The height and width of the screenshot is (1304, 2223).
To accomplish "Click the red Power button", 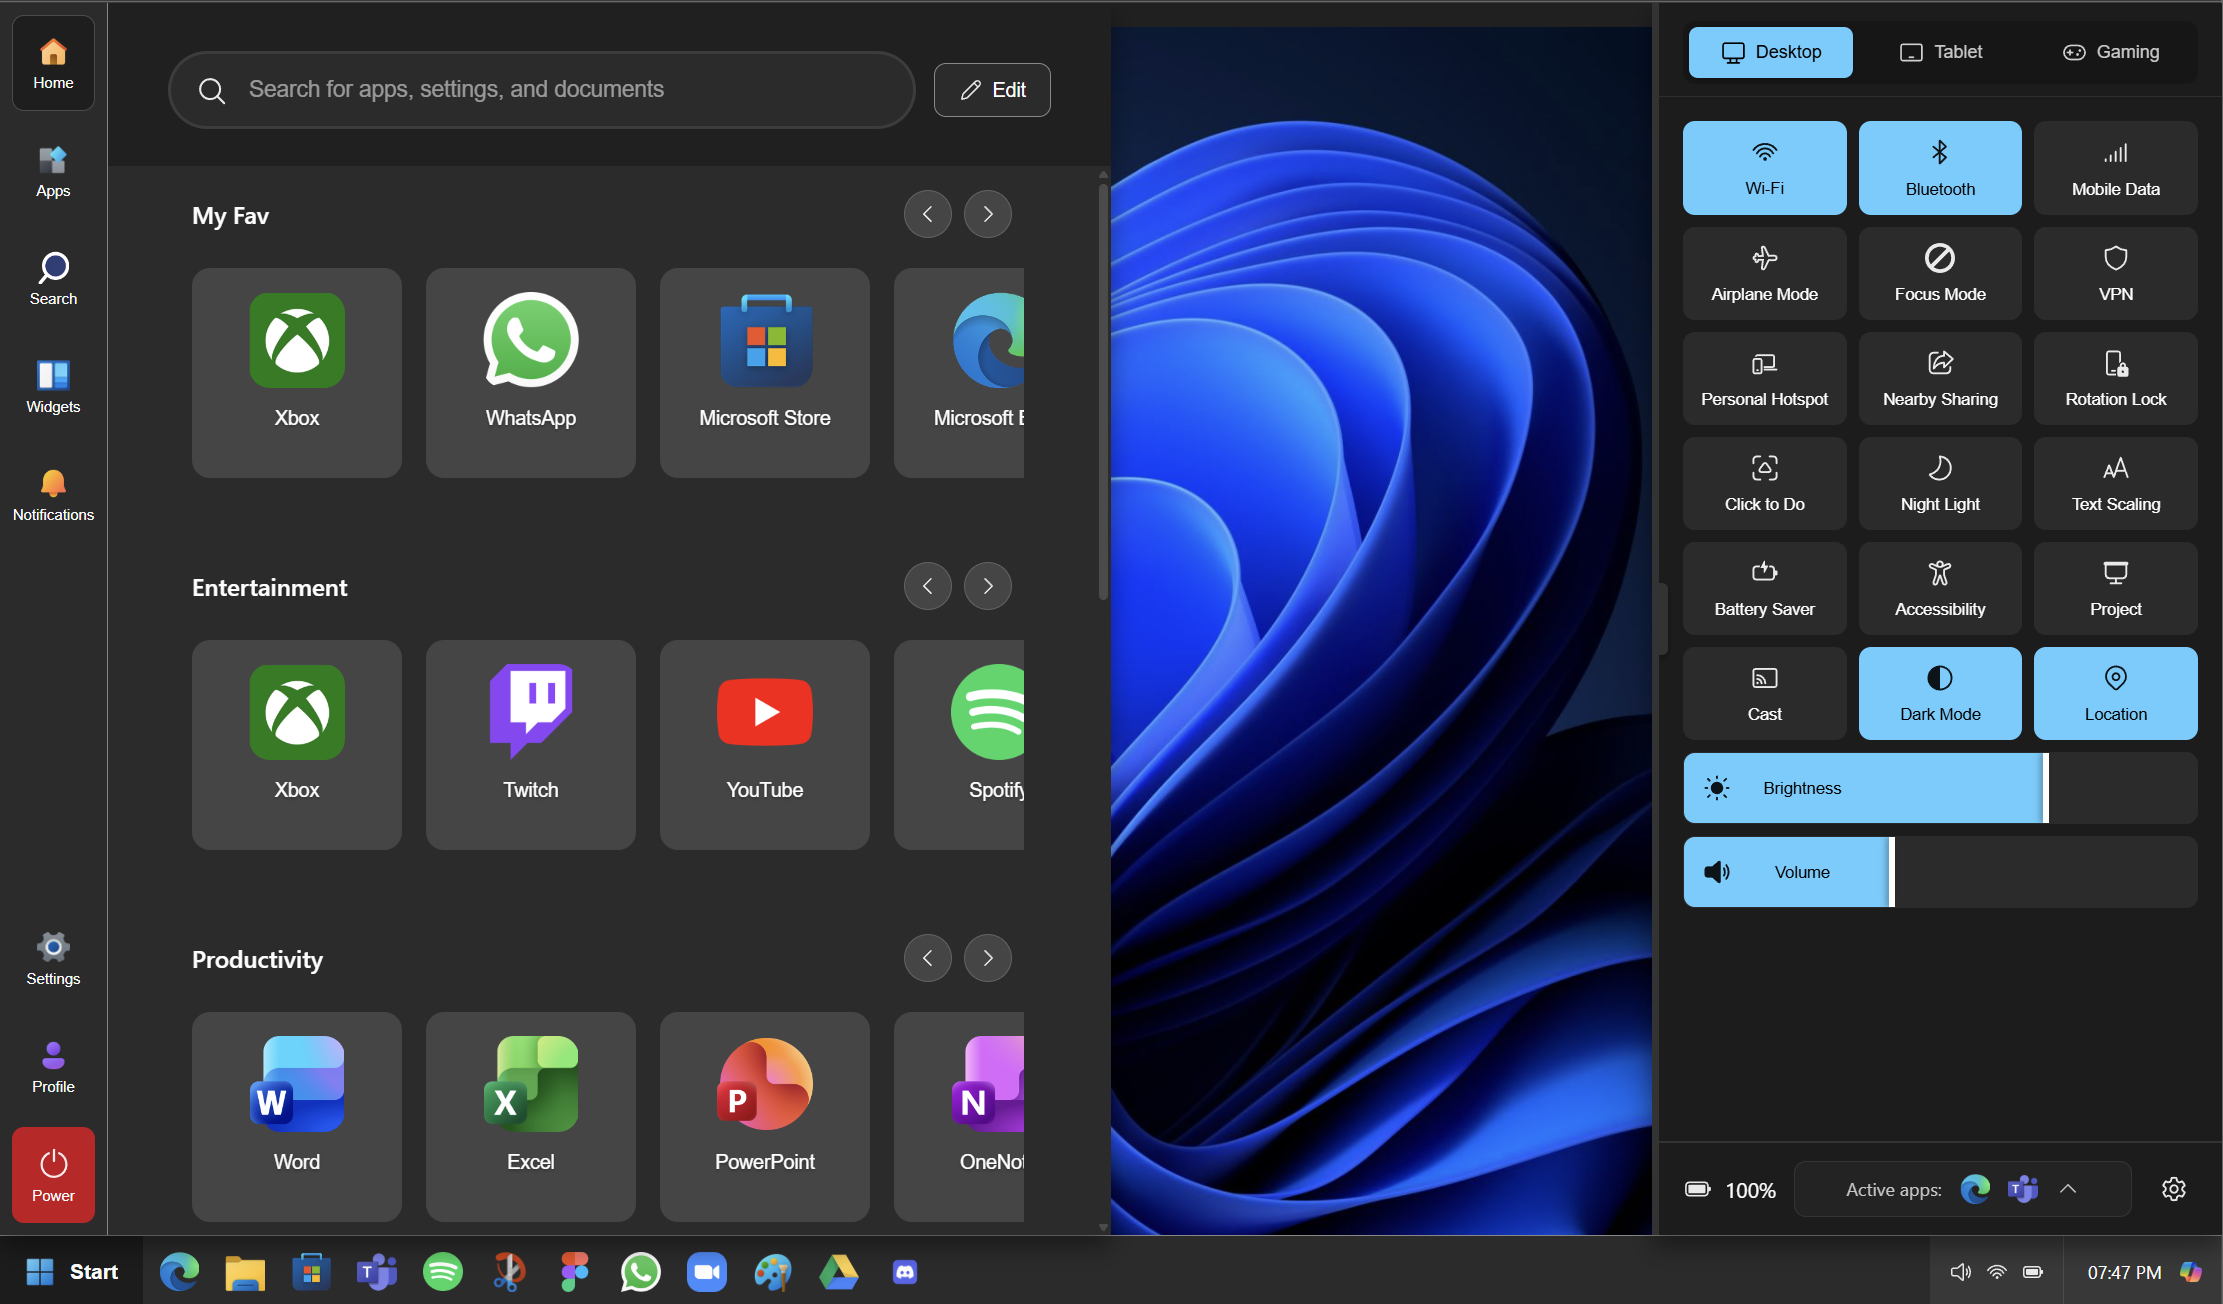I will (x=53, y=1175).
